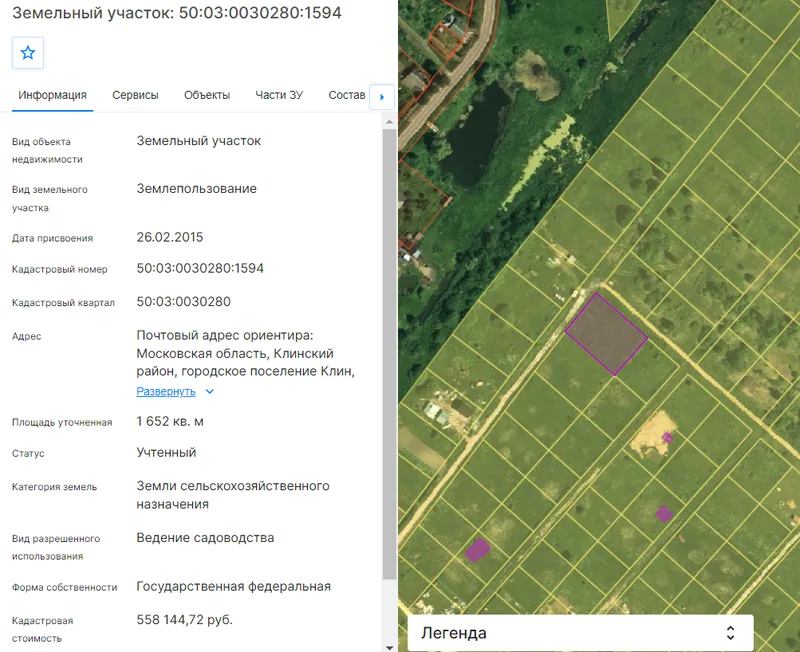Image resolution: width=800 pixels, height=652 pixels.
Task: Select the highlighted purple-outlined parcel on map
Action: point(606,334)
